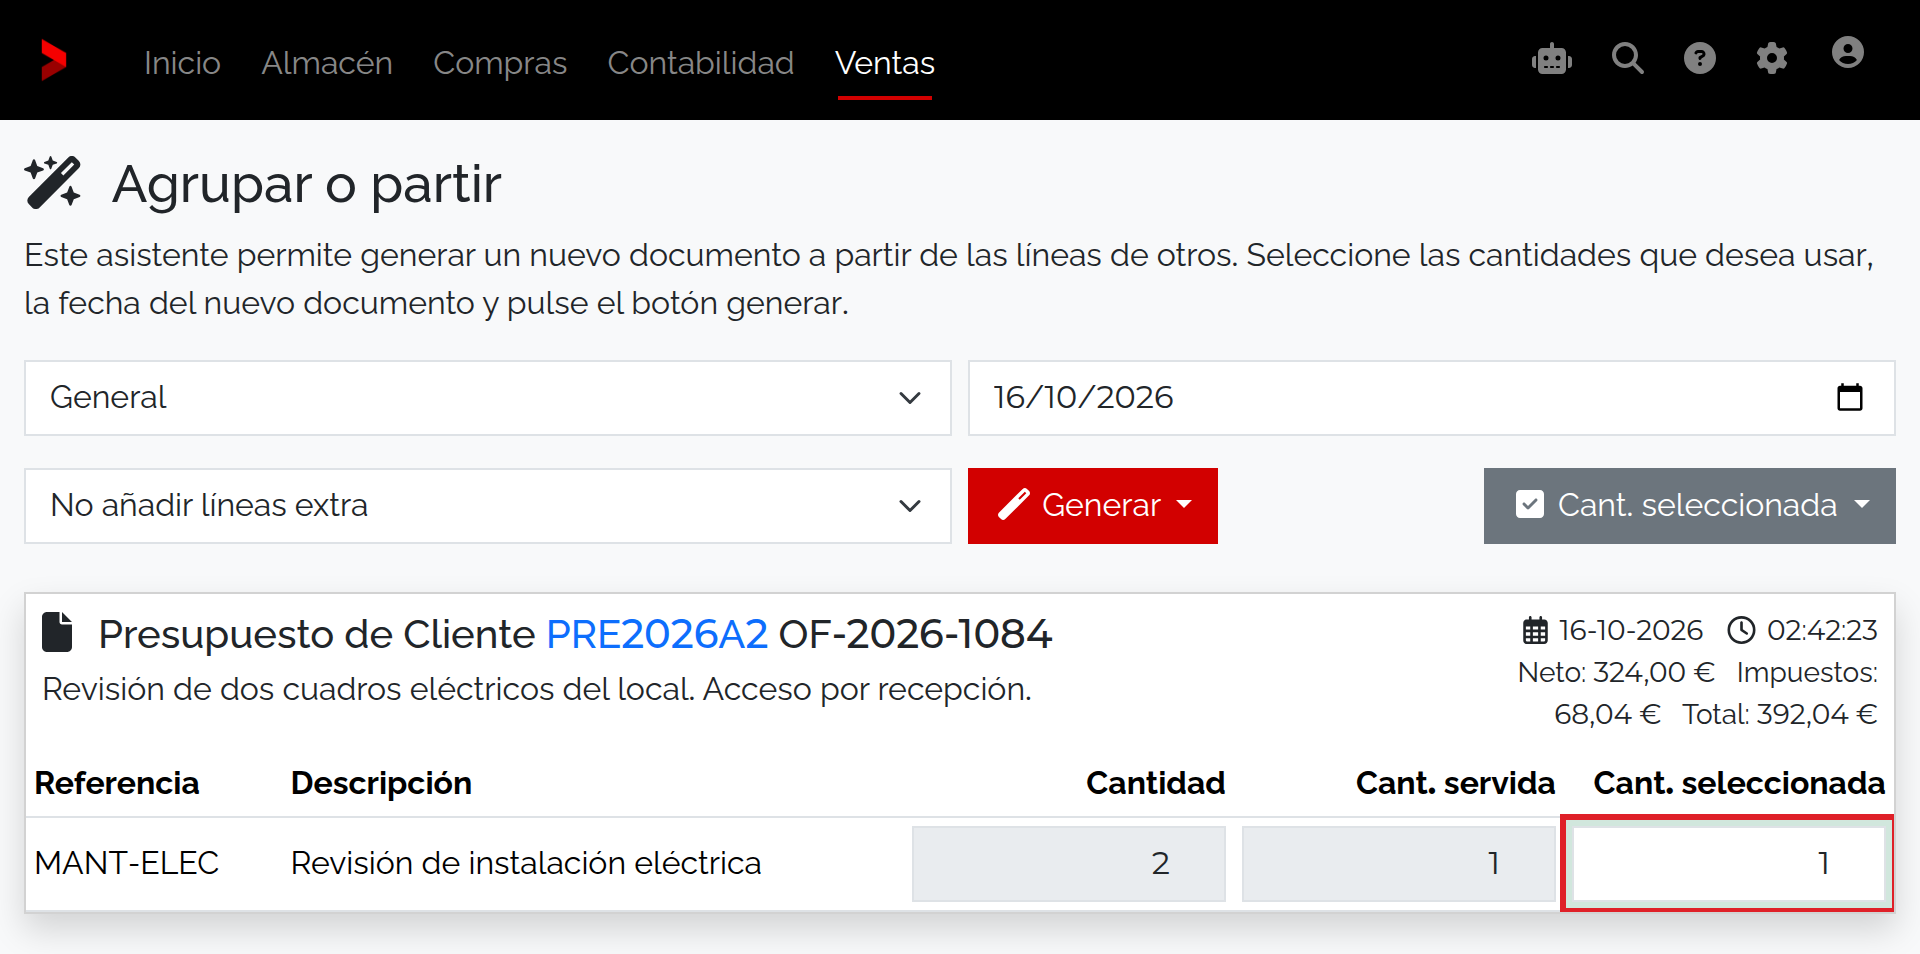Click the Cantidad column header
Image resolution: width=1920 pixels, height=954 pixels.
tap(1156, 783)
